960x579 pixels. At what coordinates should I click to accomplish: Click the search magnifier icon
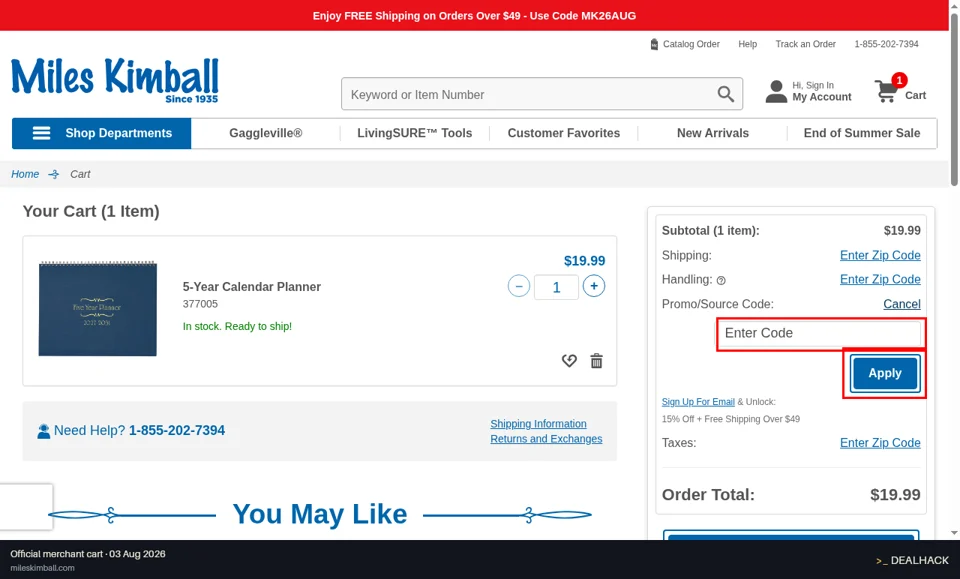pyautogui.click(x=726, y=94)
